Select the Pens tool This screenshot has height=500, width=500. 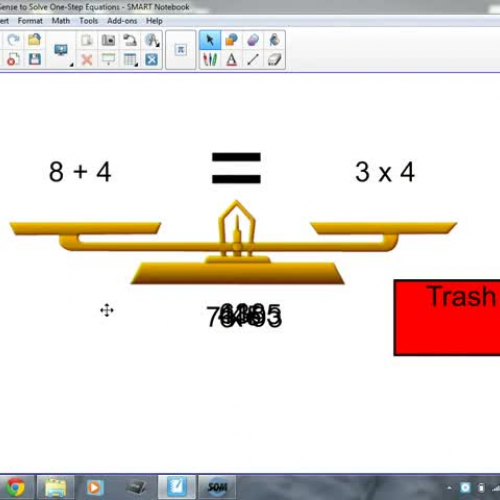click(x=210, y=60)
